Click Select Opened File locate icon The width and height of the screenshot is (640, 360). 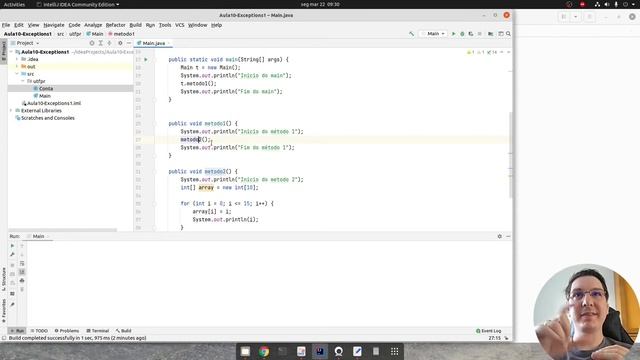[x=92, y=43]
